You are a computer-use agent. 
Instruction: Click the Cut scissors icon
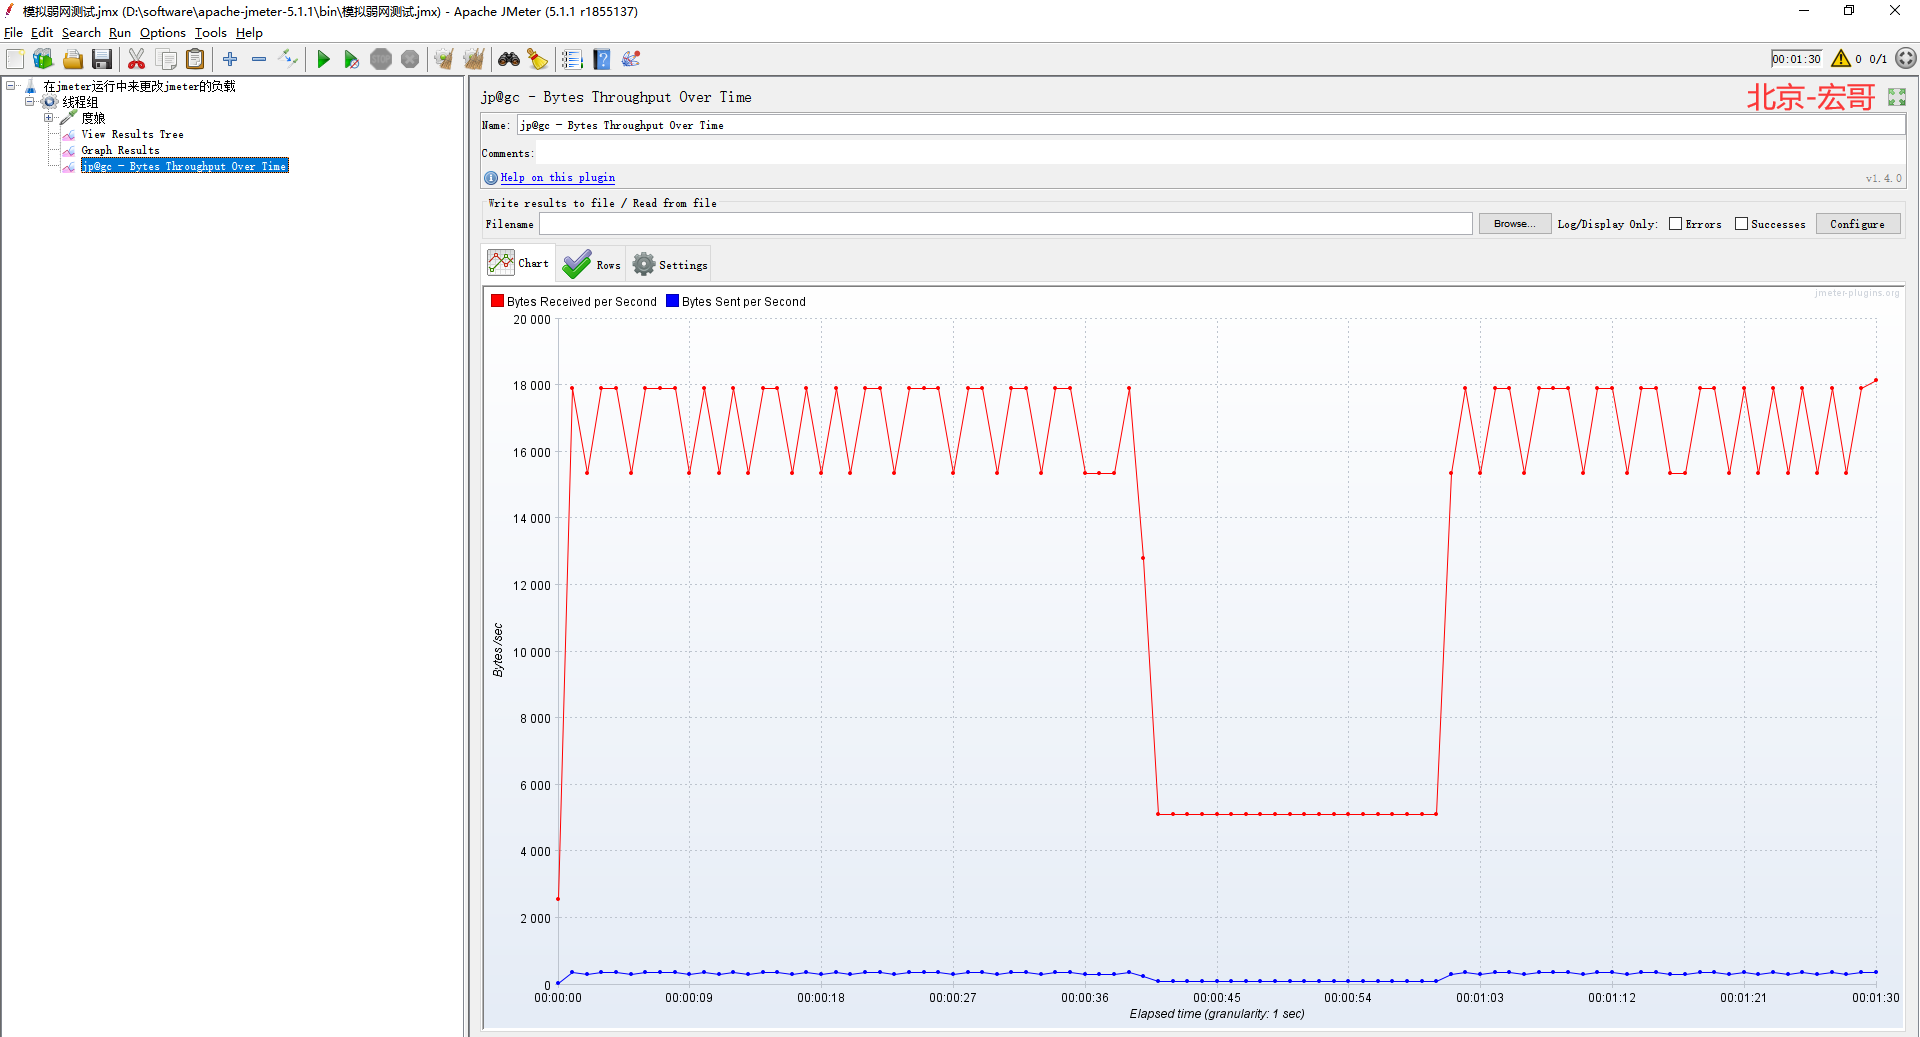[137, 60]
